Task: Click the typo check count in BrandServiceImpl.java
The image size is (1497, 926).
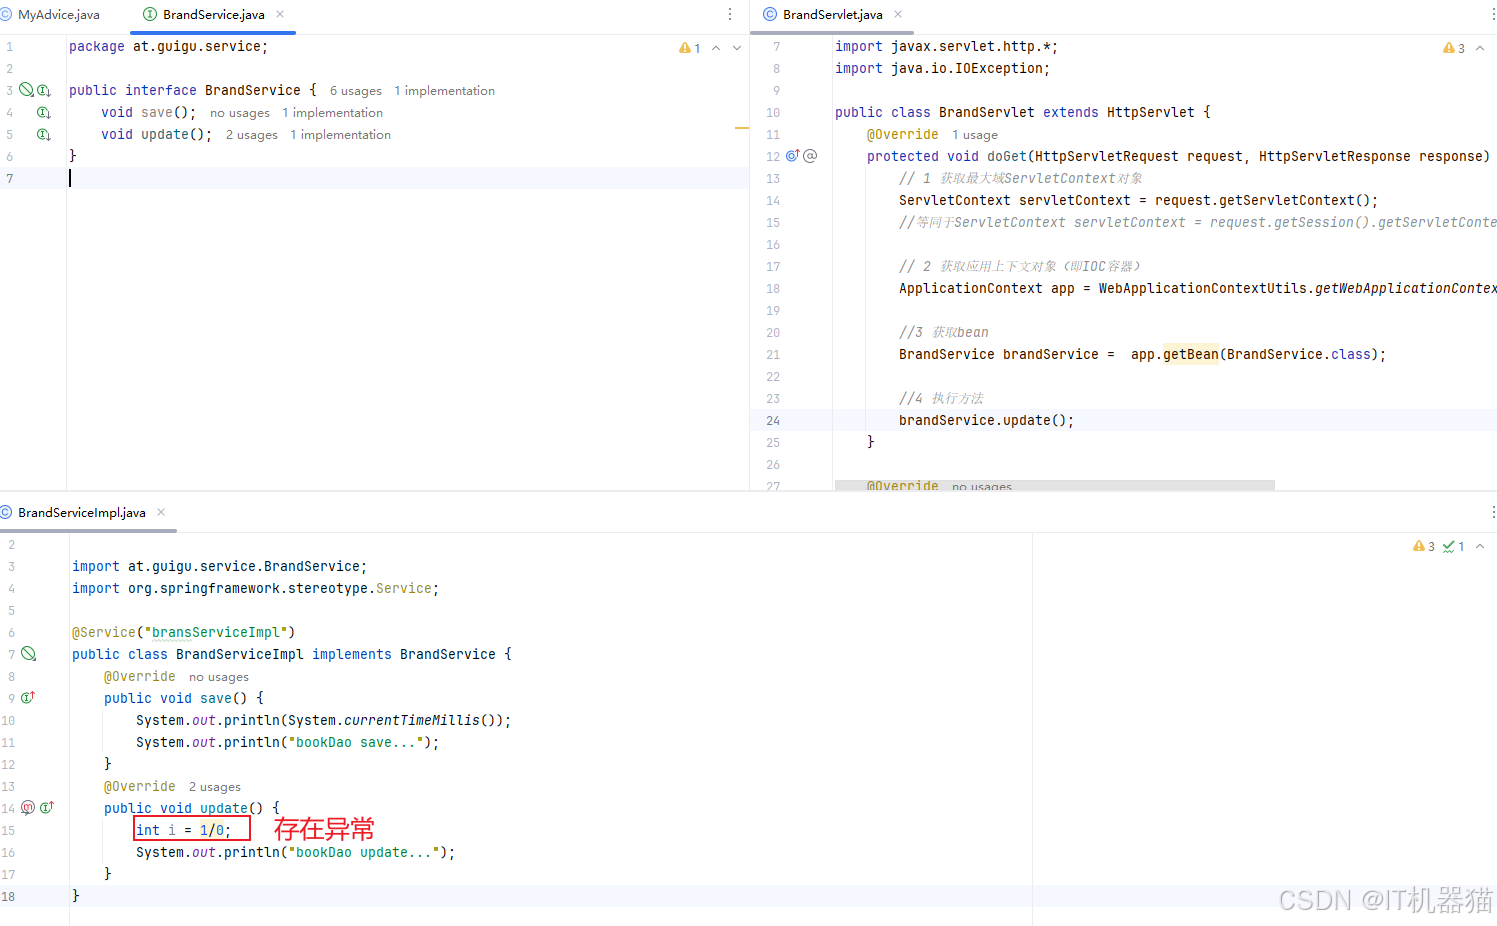Action: tap(1454, 546)
